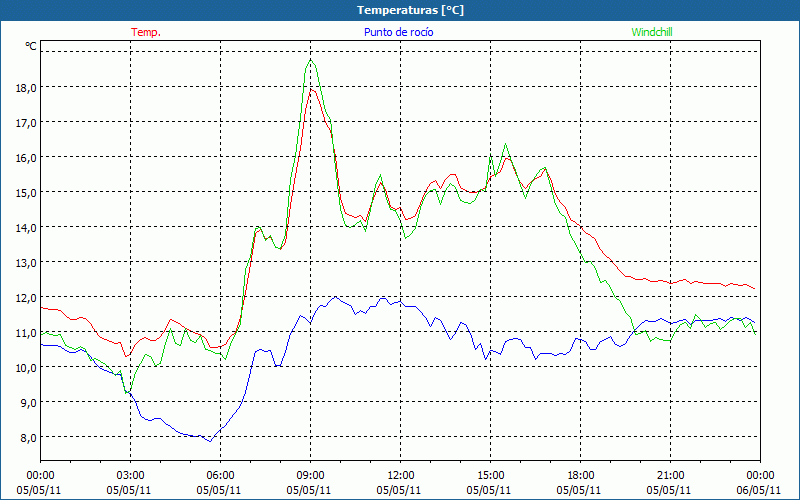Click the green Windchill legend label

click(x=652, y=32)
